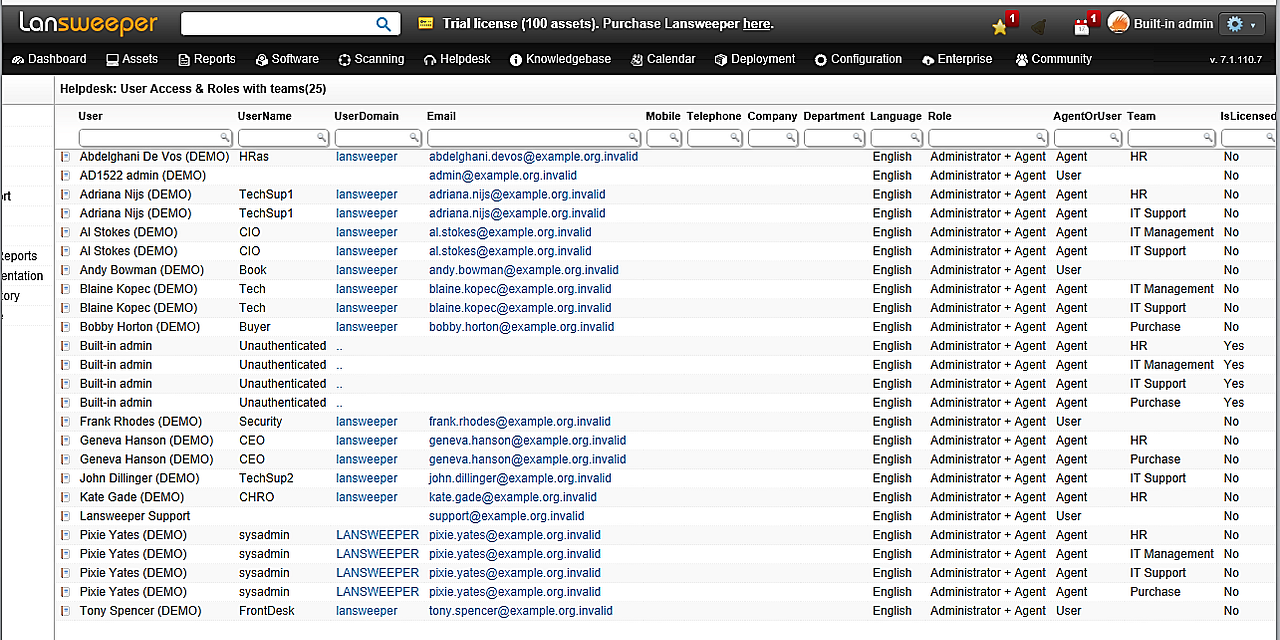Expand the Abdelghani De Vos row
This screenshot has height=640, width=1280.
pos(65,156)
